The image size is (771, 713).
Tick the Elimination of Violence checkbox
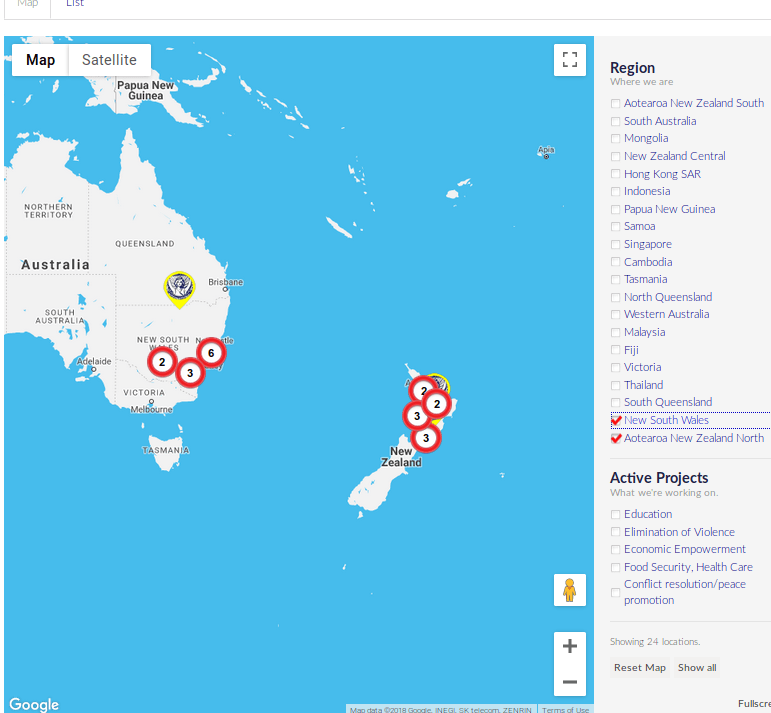tap(615, 532)
